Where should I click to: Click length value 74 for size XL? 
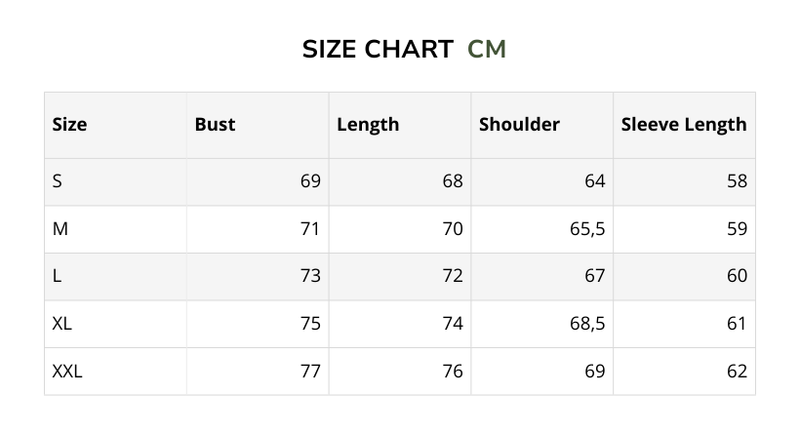click(x=452, y=324)
